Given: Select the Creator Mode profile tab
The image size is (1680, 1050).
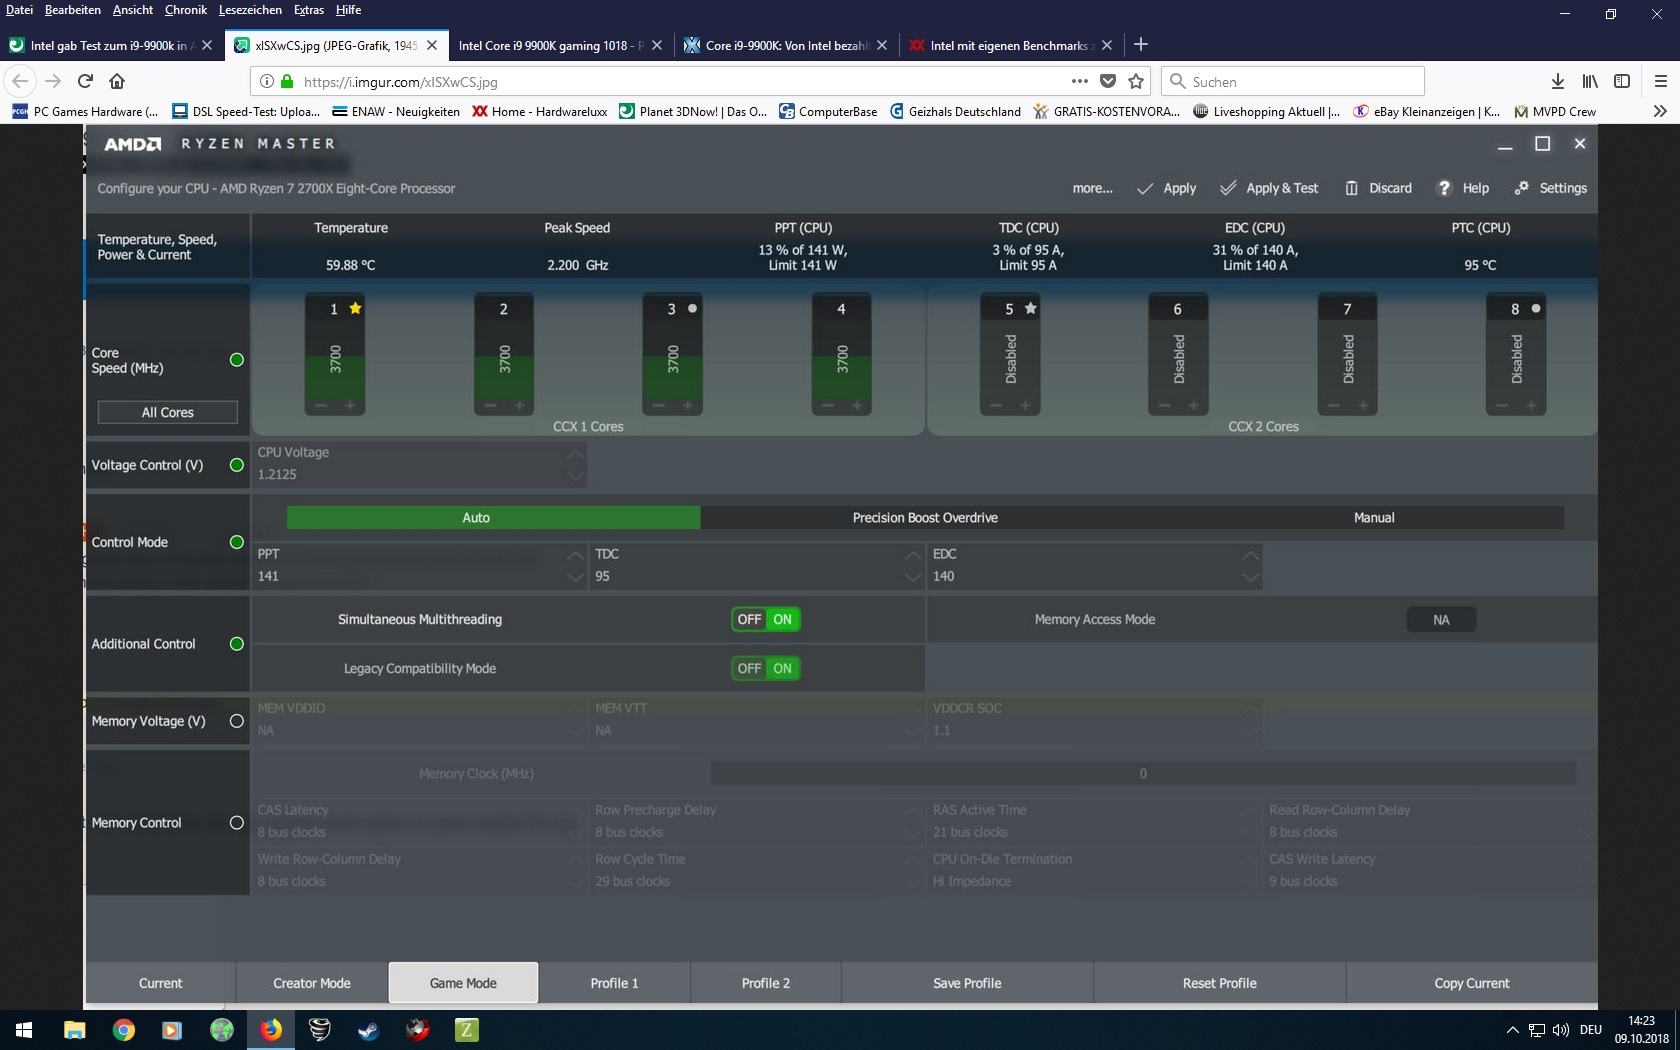Looking at the screenshot, I should coord(312,983).
